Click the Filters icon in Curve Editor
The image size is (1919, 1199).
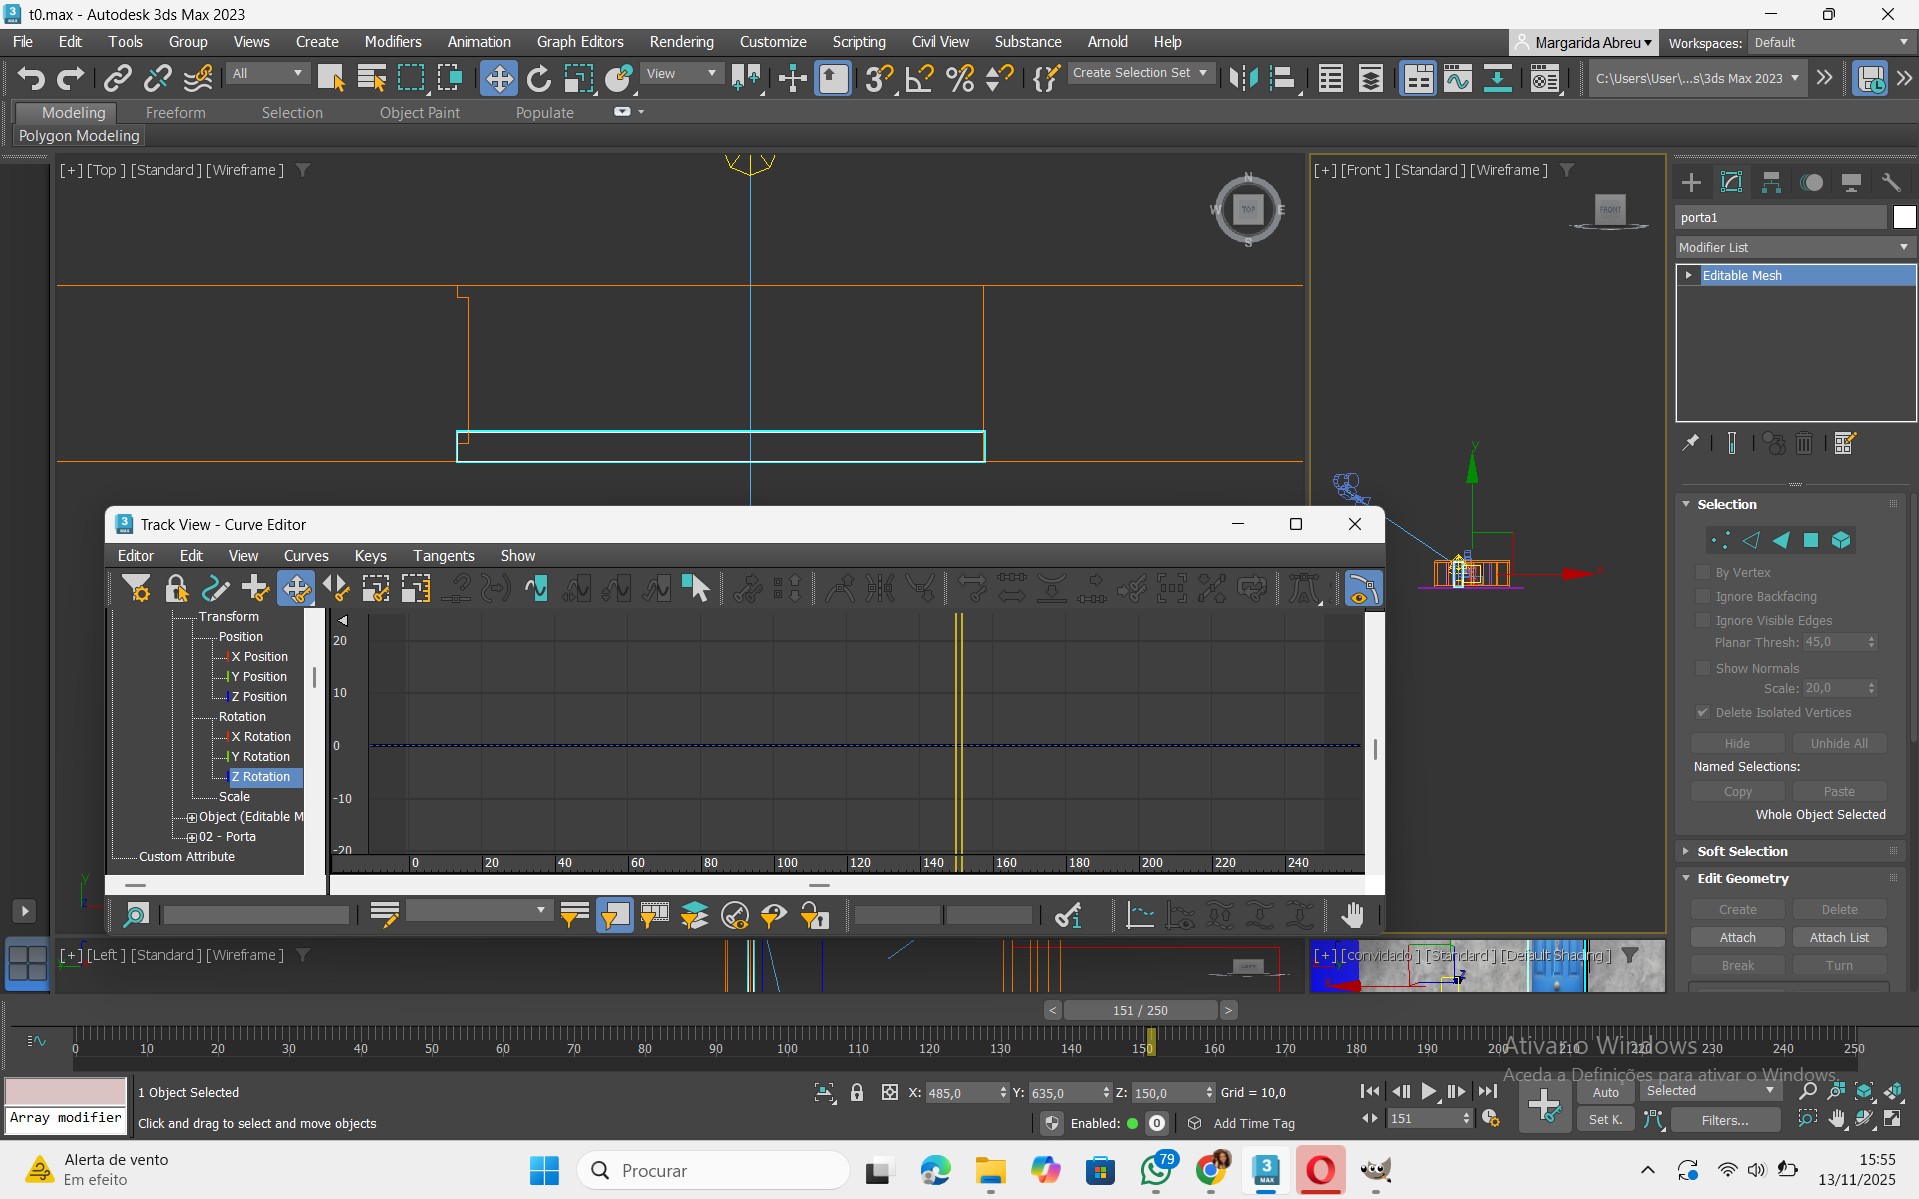[136, 588]
